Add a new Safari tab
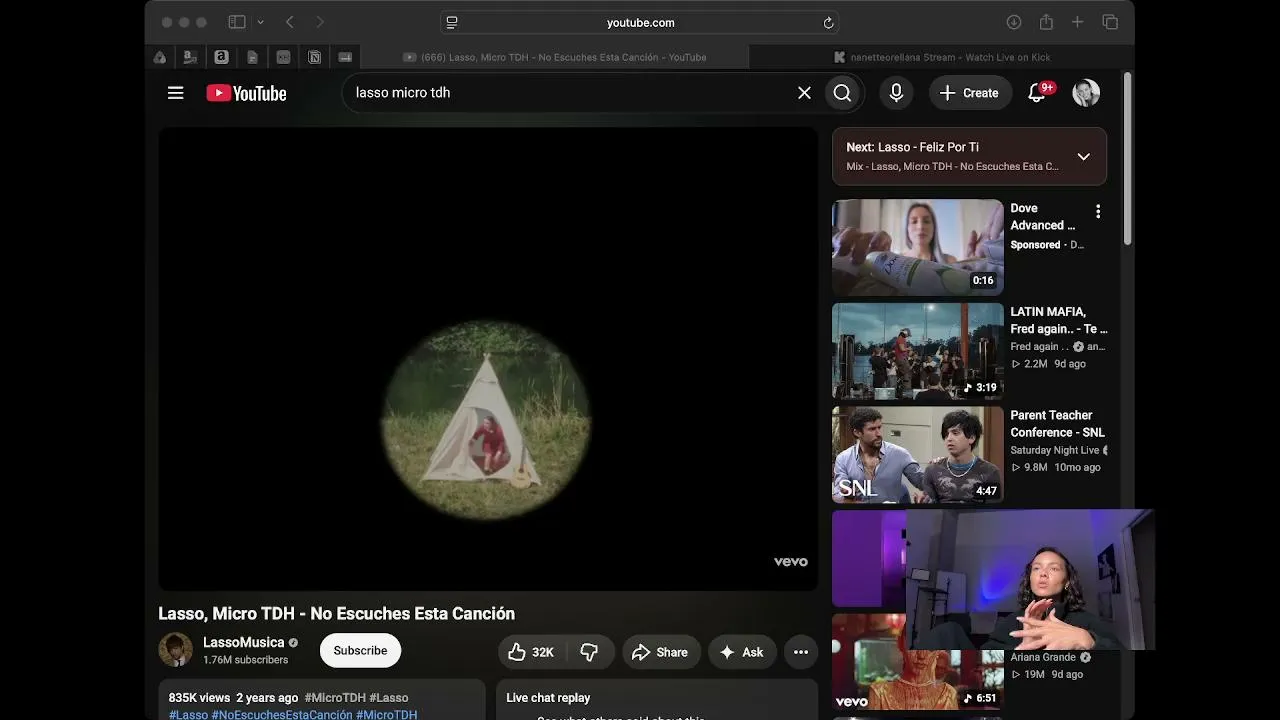This screenshot has height=720, width=1280. [x=1077, y=22]
